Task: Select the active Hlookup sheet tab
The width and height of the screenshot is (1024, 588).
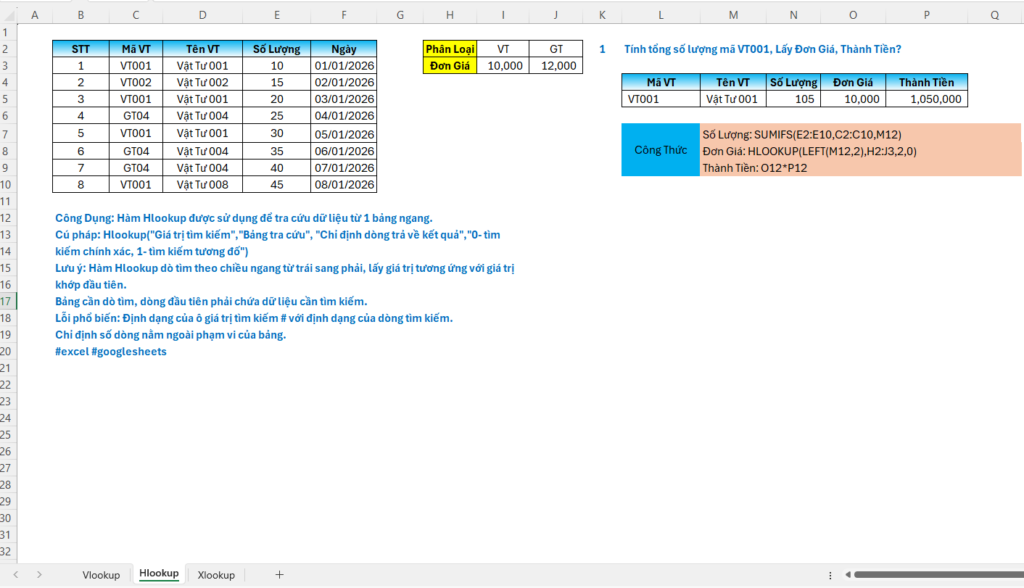Action: coord(158,574)
